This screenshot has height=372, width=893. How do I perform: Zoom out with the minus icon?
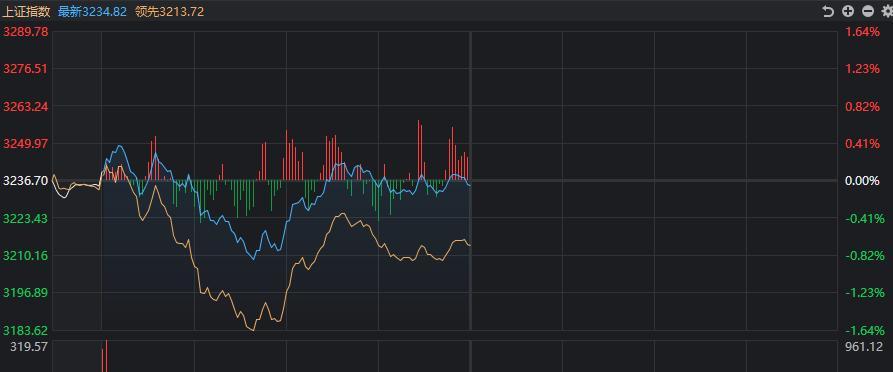click(867, 11)
